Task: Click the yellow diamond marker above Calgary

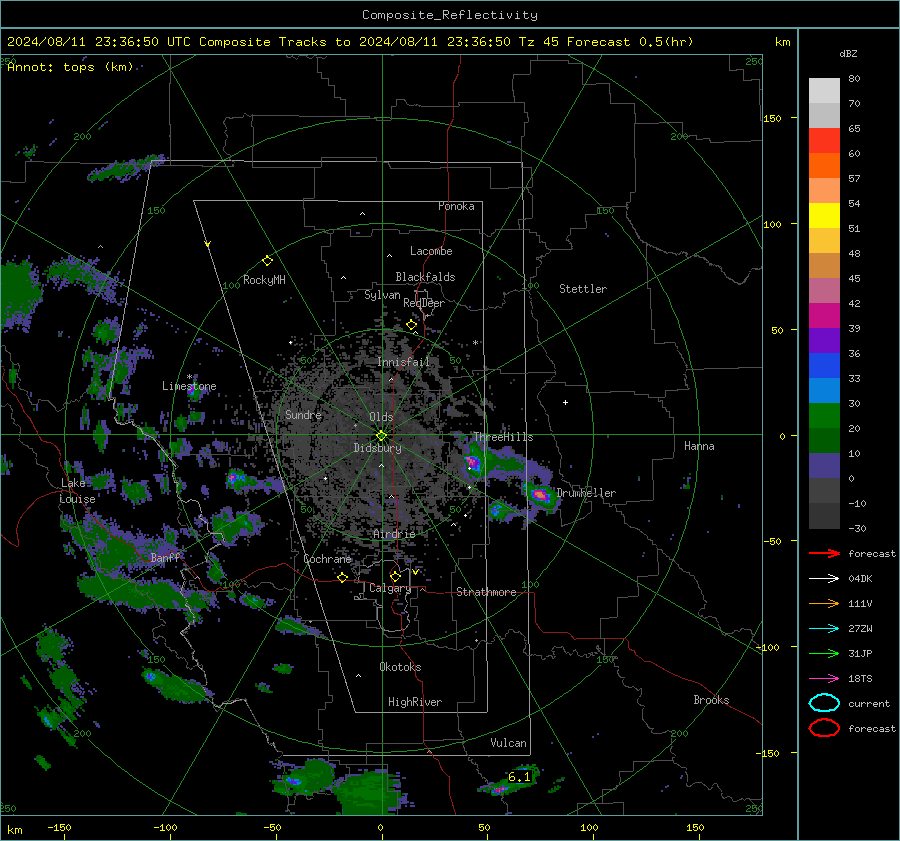Action: point(395,576)
